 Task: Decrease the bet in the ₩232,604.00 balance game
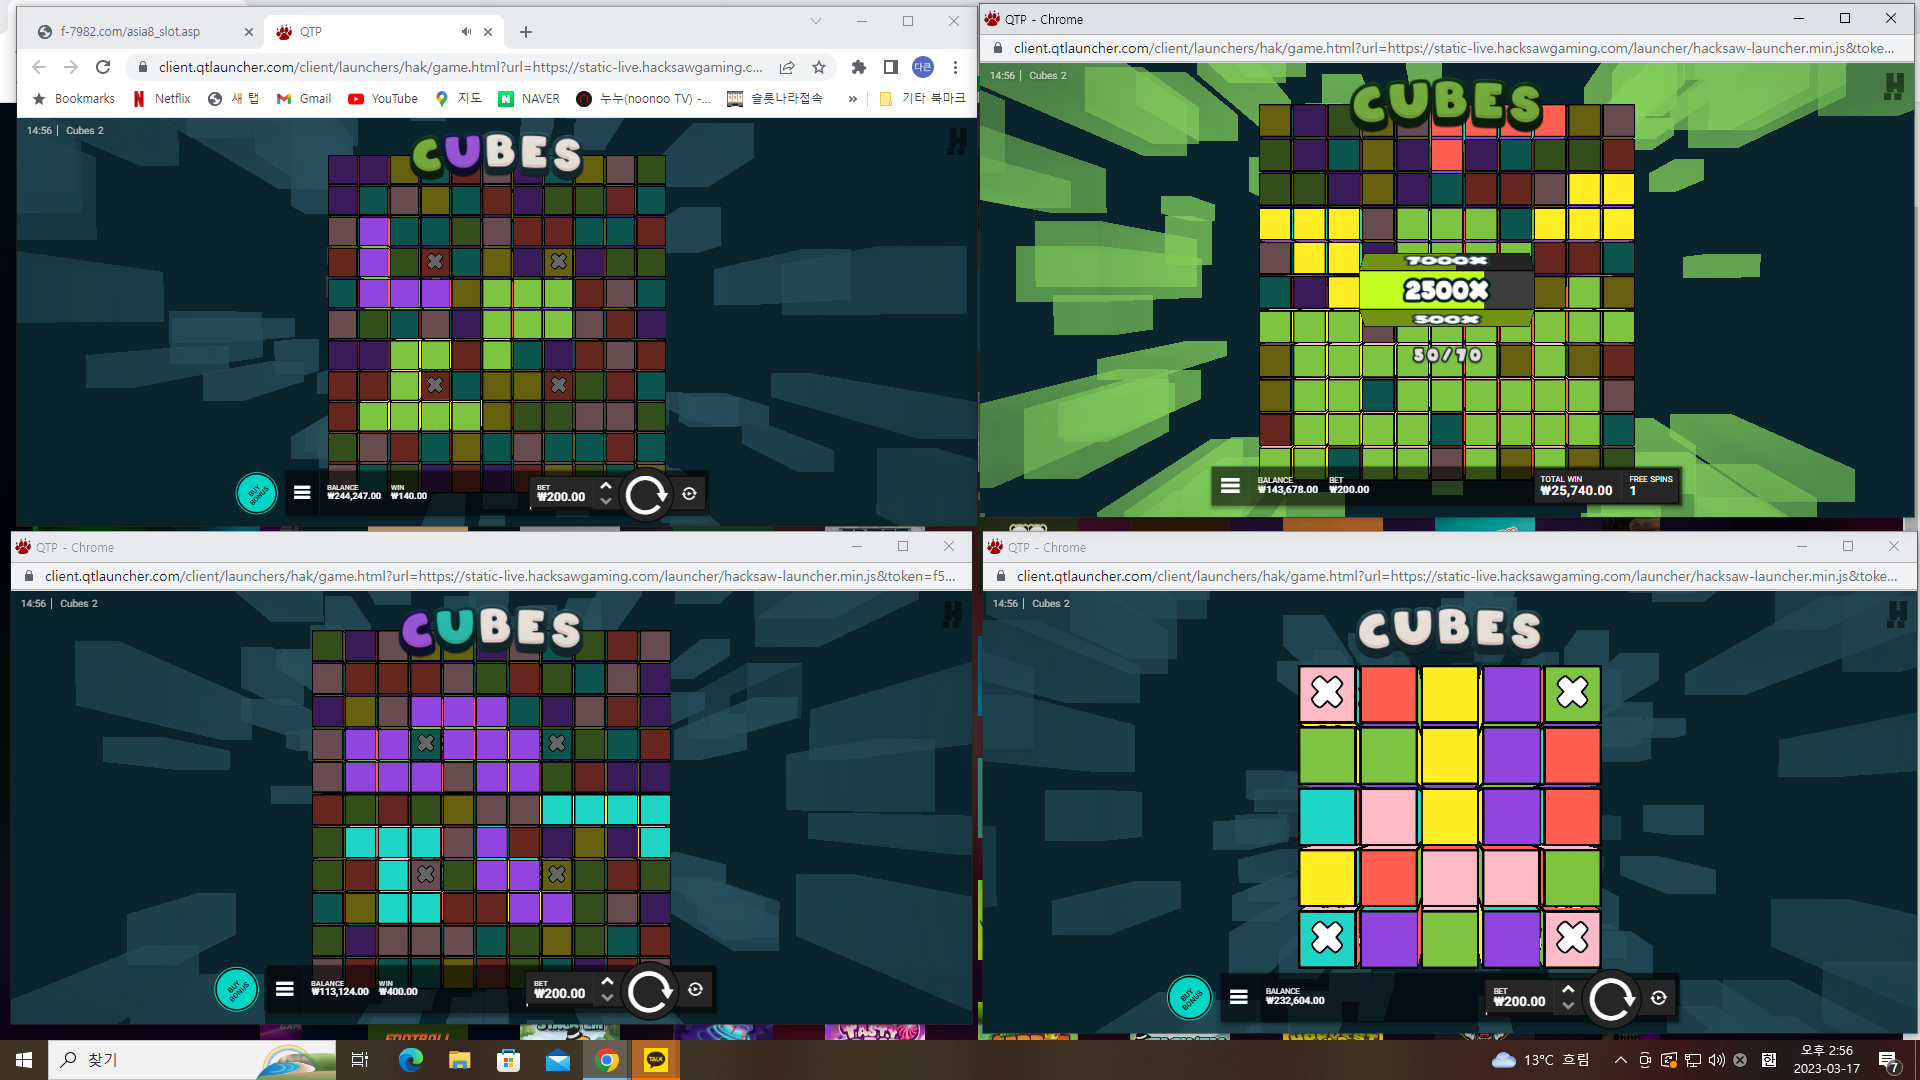(1568, 1006)
